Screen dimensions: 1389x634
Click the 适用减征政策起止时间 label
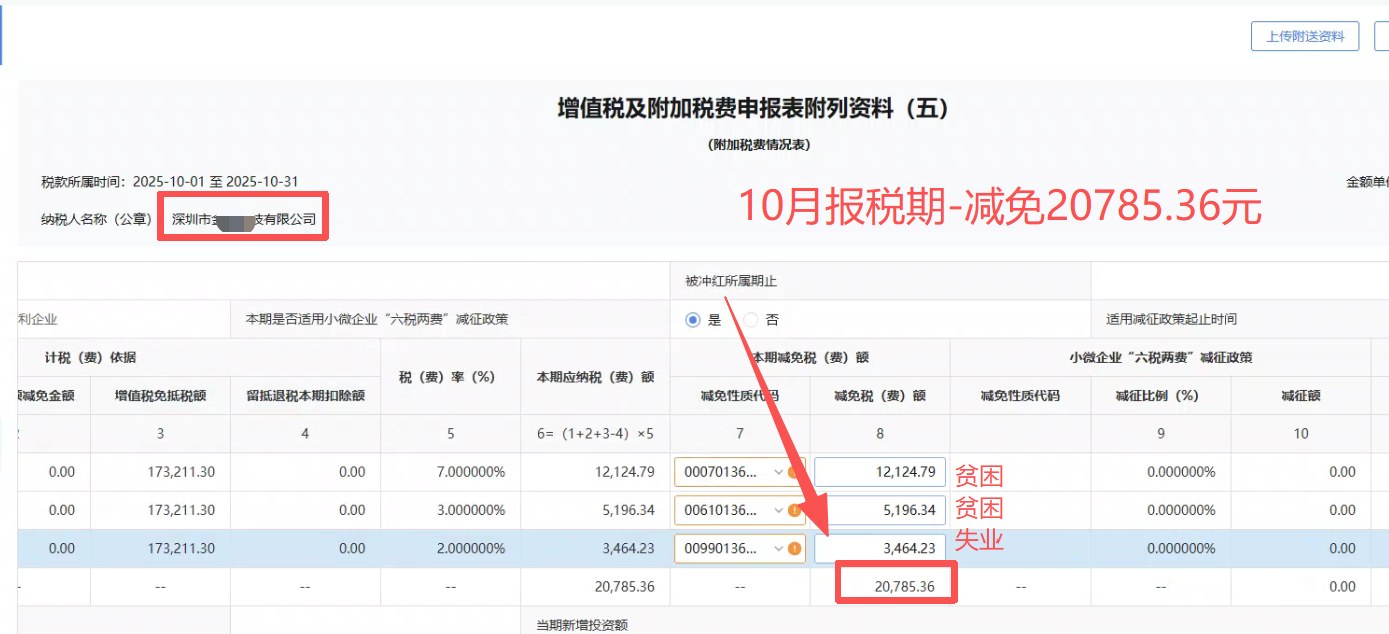coord(1171,320)
